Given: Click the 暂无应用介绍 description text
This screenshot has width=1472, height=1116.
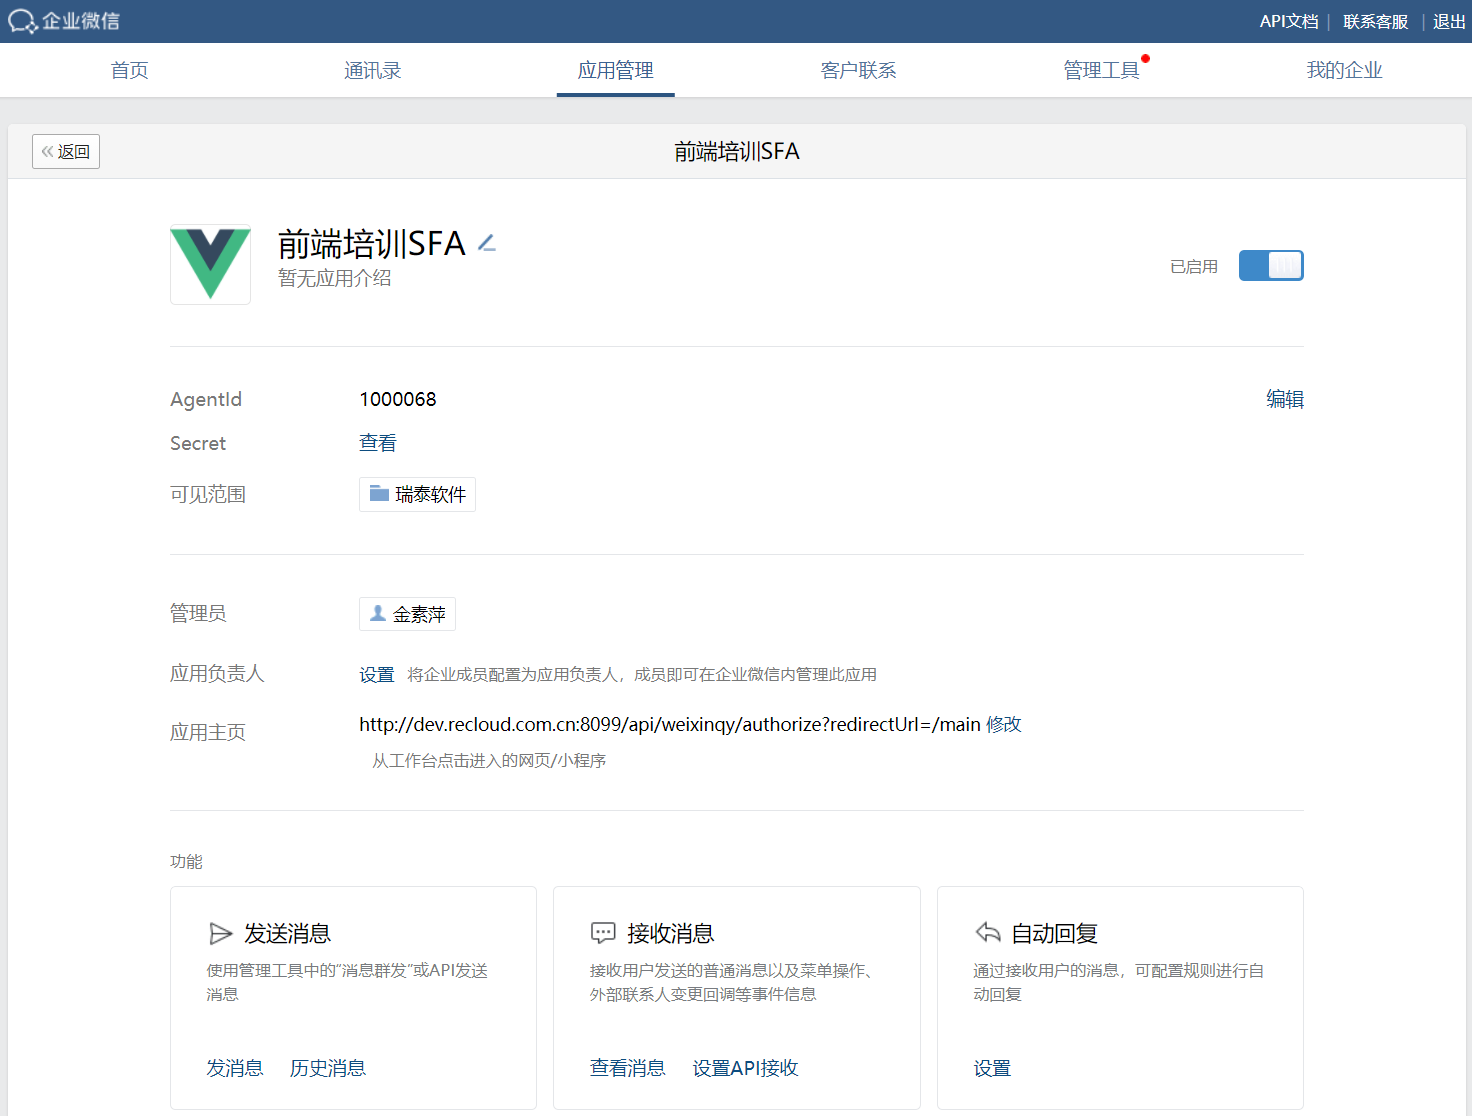Looking at the screenshot, I should (x=335, y=278).
